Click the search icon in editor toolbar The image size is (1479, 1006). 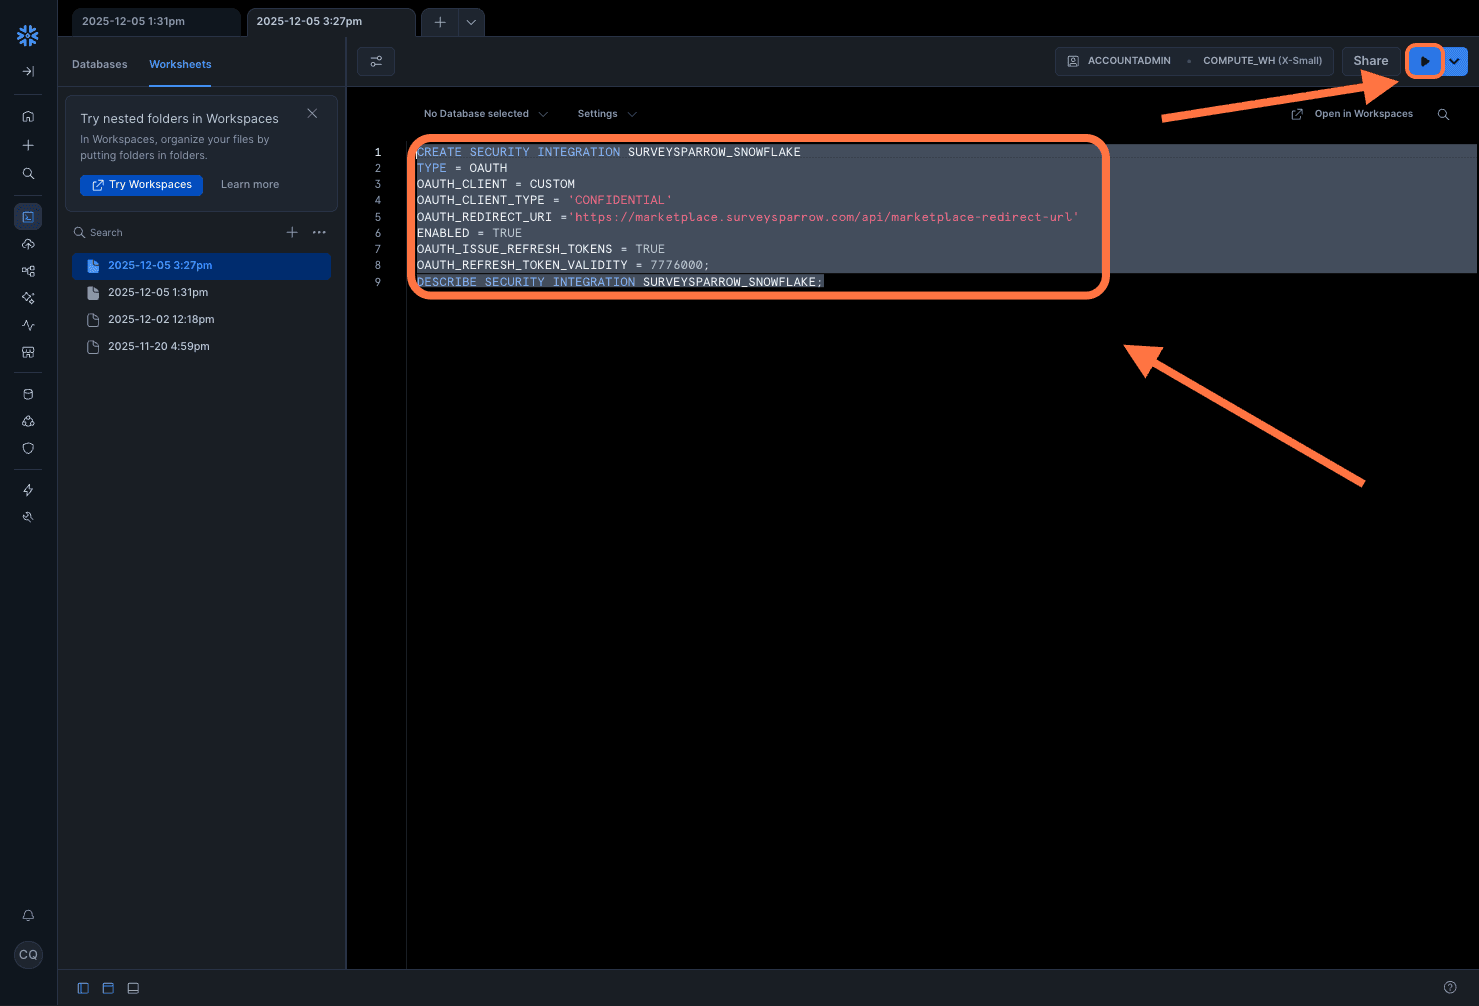[1443, 114]
